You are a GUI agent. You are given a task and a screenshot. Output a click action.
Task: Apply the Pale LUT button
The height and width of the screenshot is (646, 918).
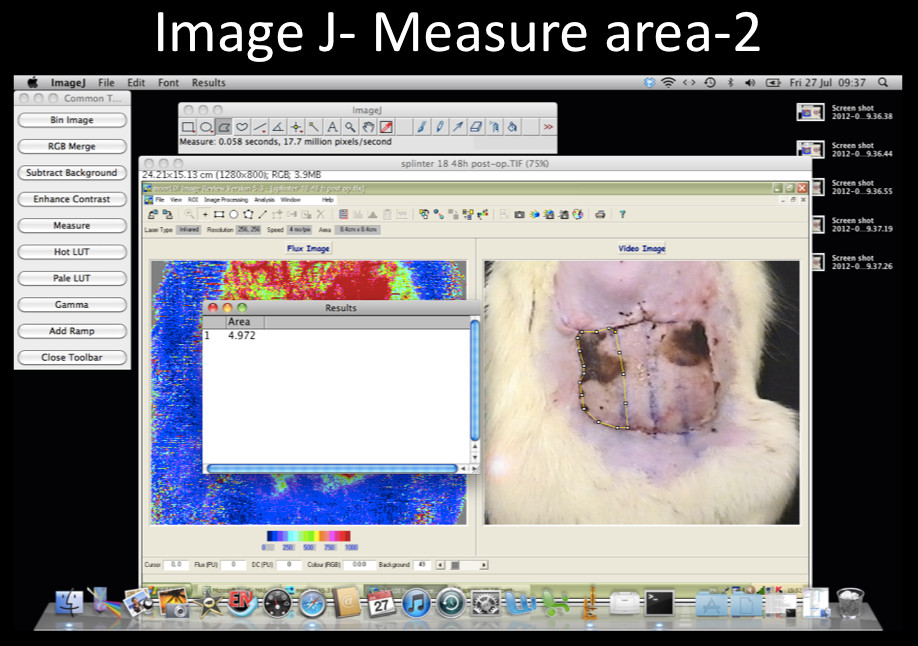[72, 278]
